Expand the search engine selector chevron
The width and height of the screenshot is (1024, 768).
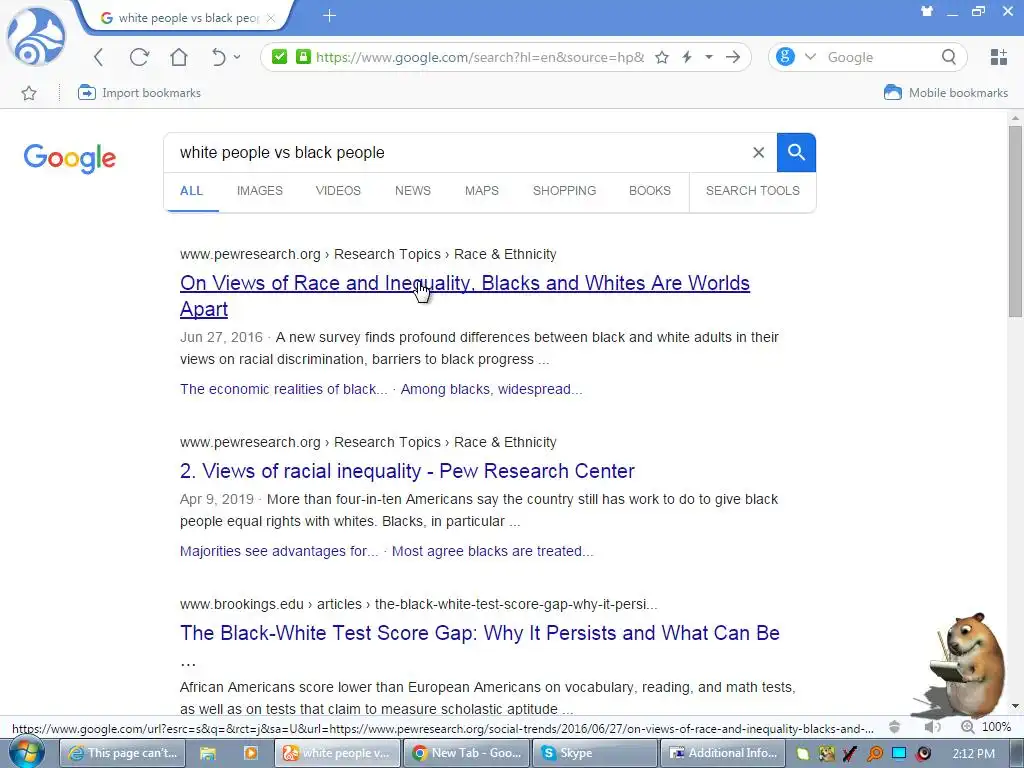coord(810,57)
